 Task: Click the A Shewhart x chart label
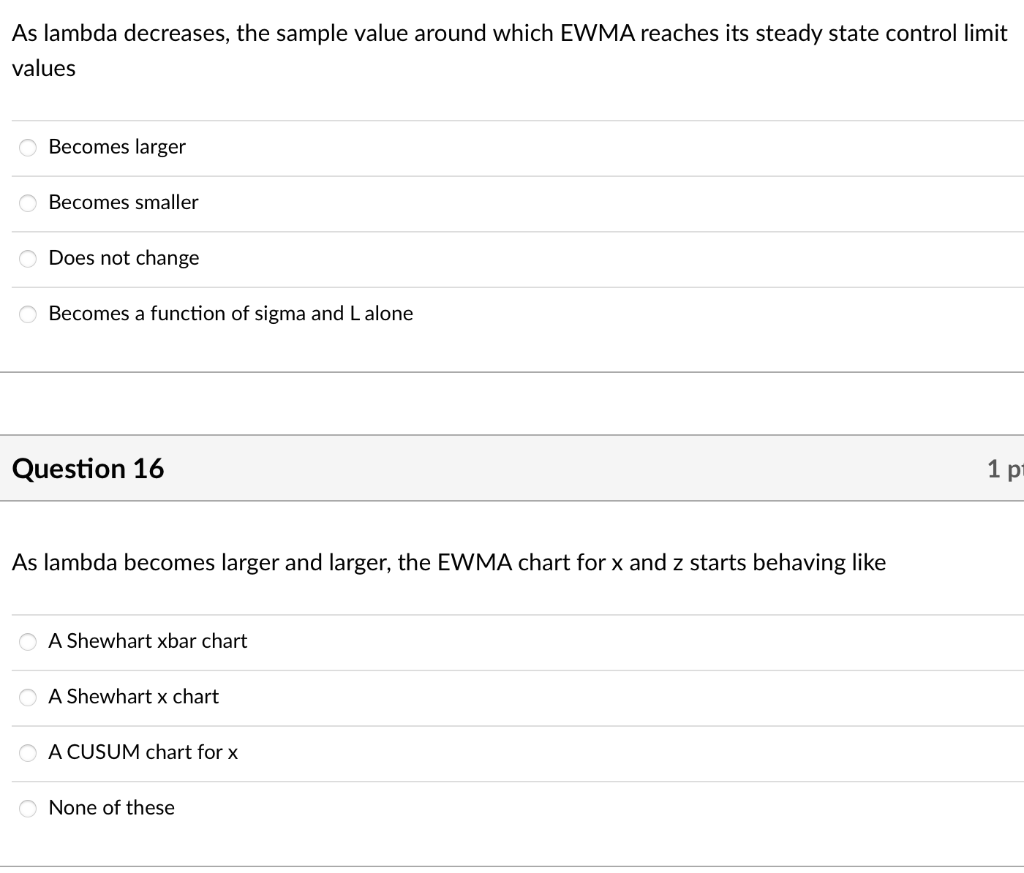coord(133,697)
